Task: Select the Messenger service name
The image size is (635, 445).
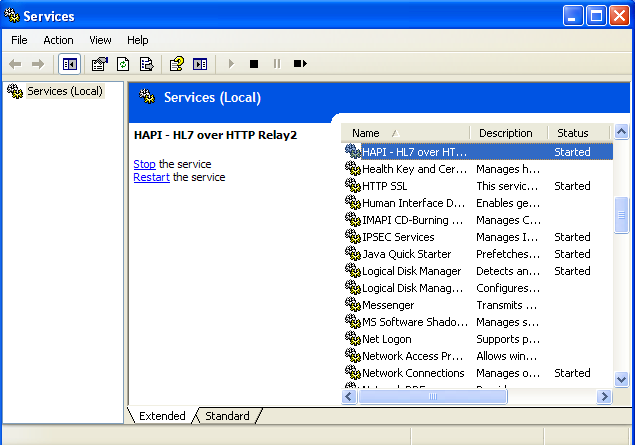Action: 388,305
